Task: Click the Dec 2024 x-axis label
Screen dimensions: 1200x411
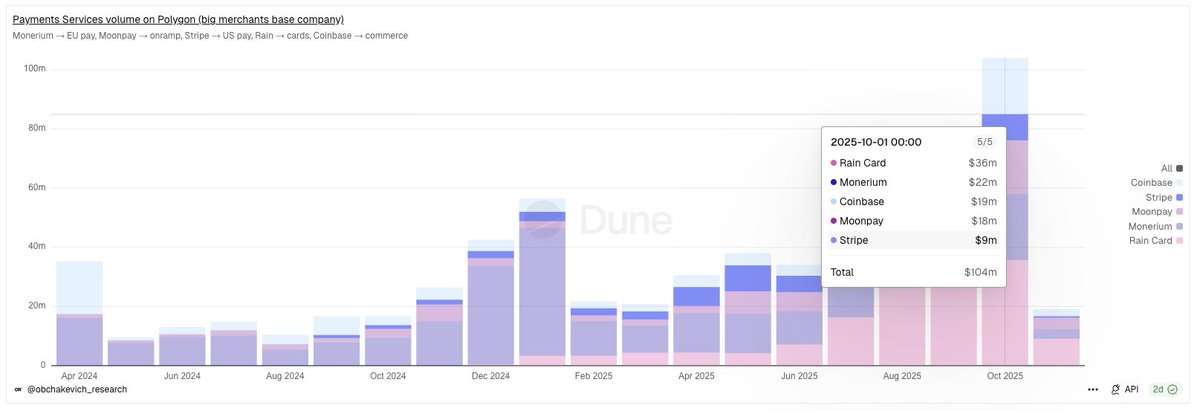Action: [491, 376]
